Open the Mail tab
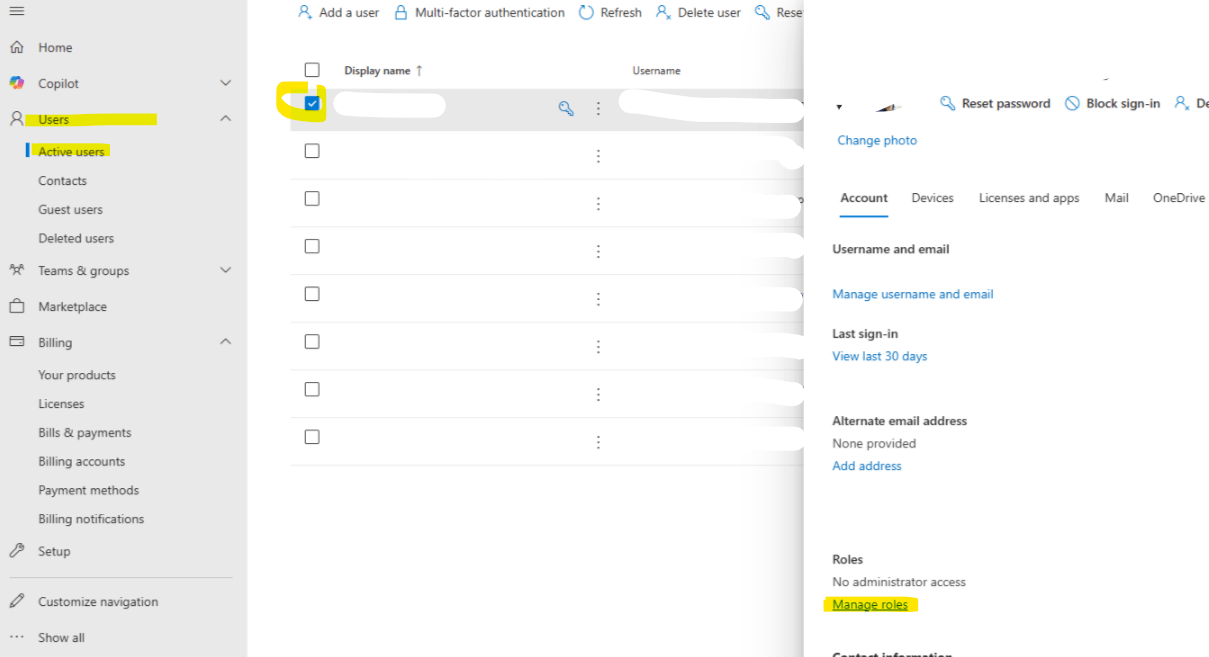This screenshot has width=1209, height=657. [1116, 198]
